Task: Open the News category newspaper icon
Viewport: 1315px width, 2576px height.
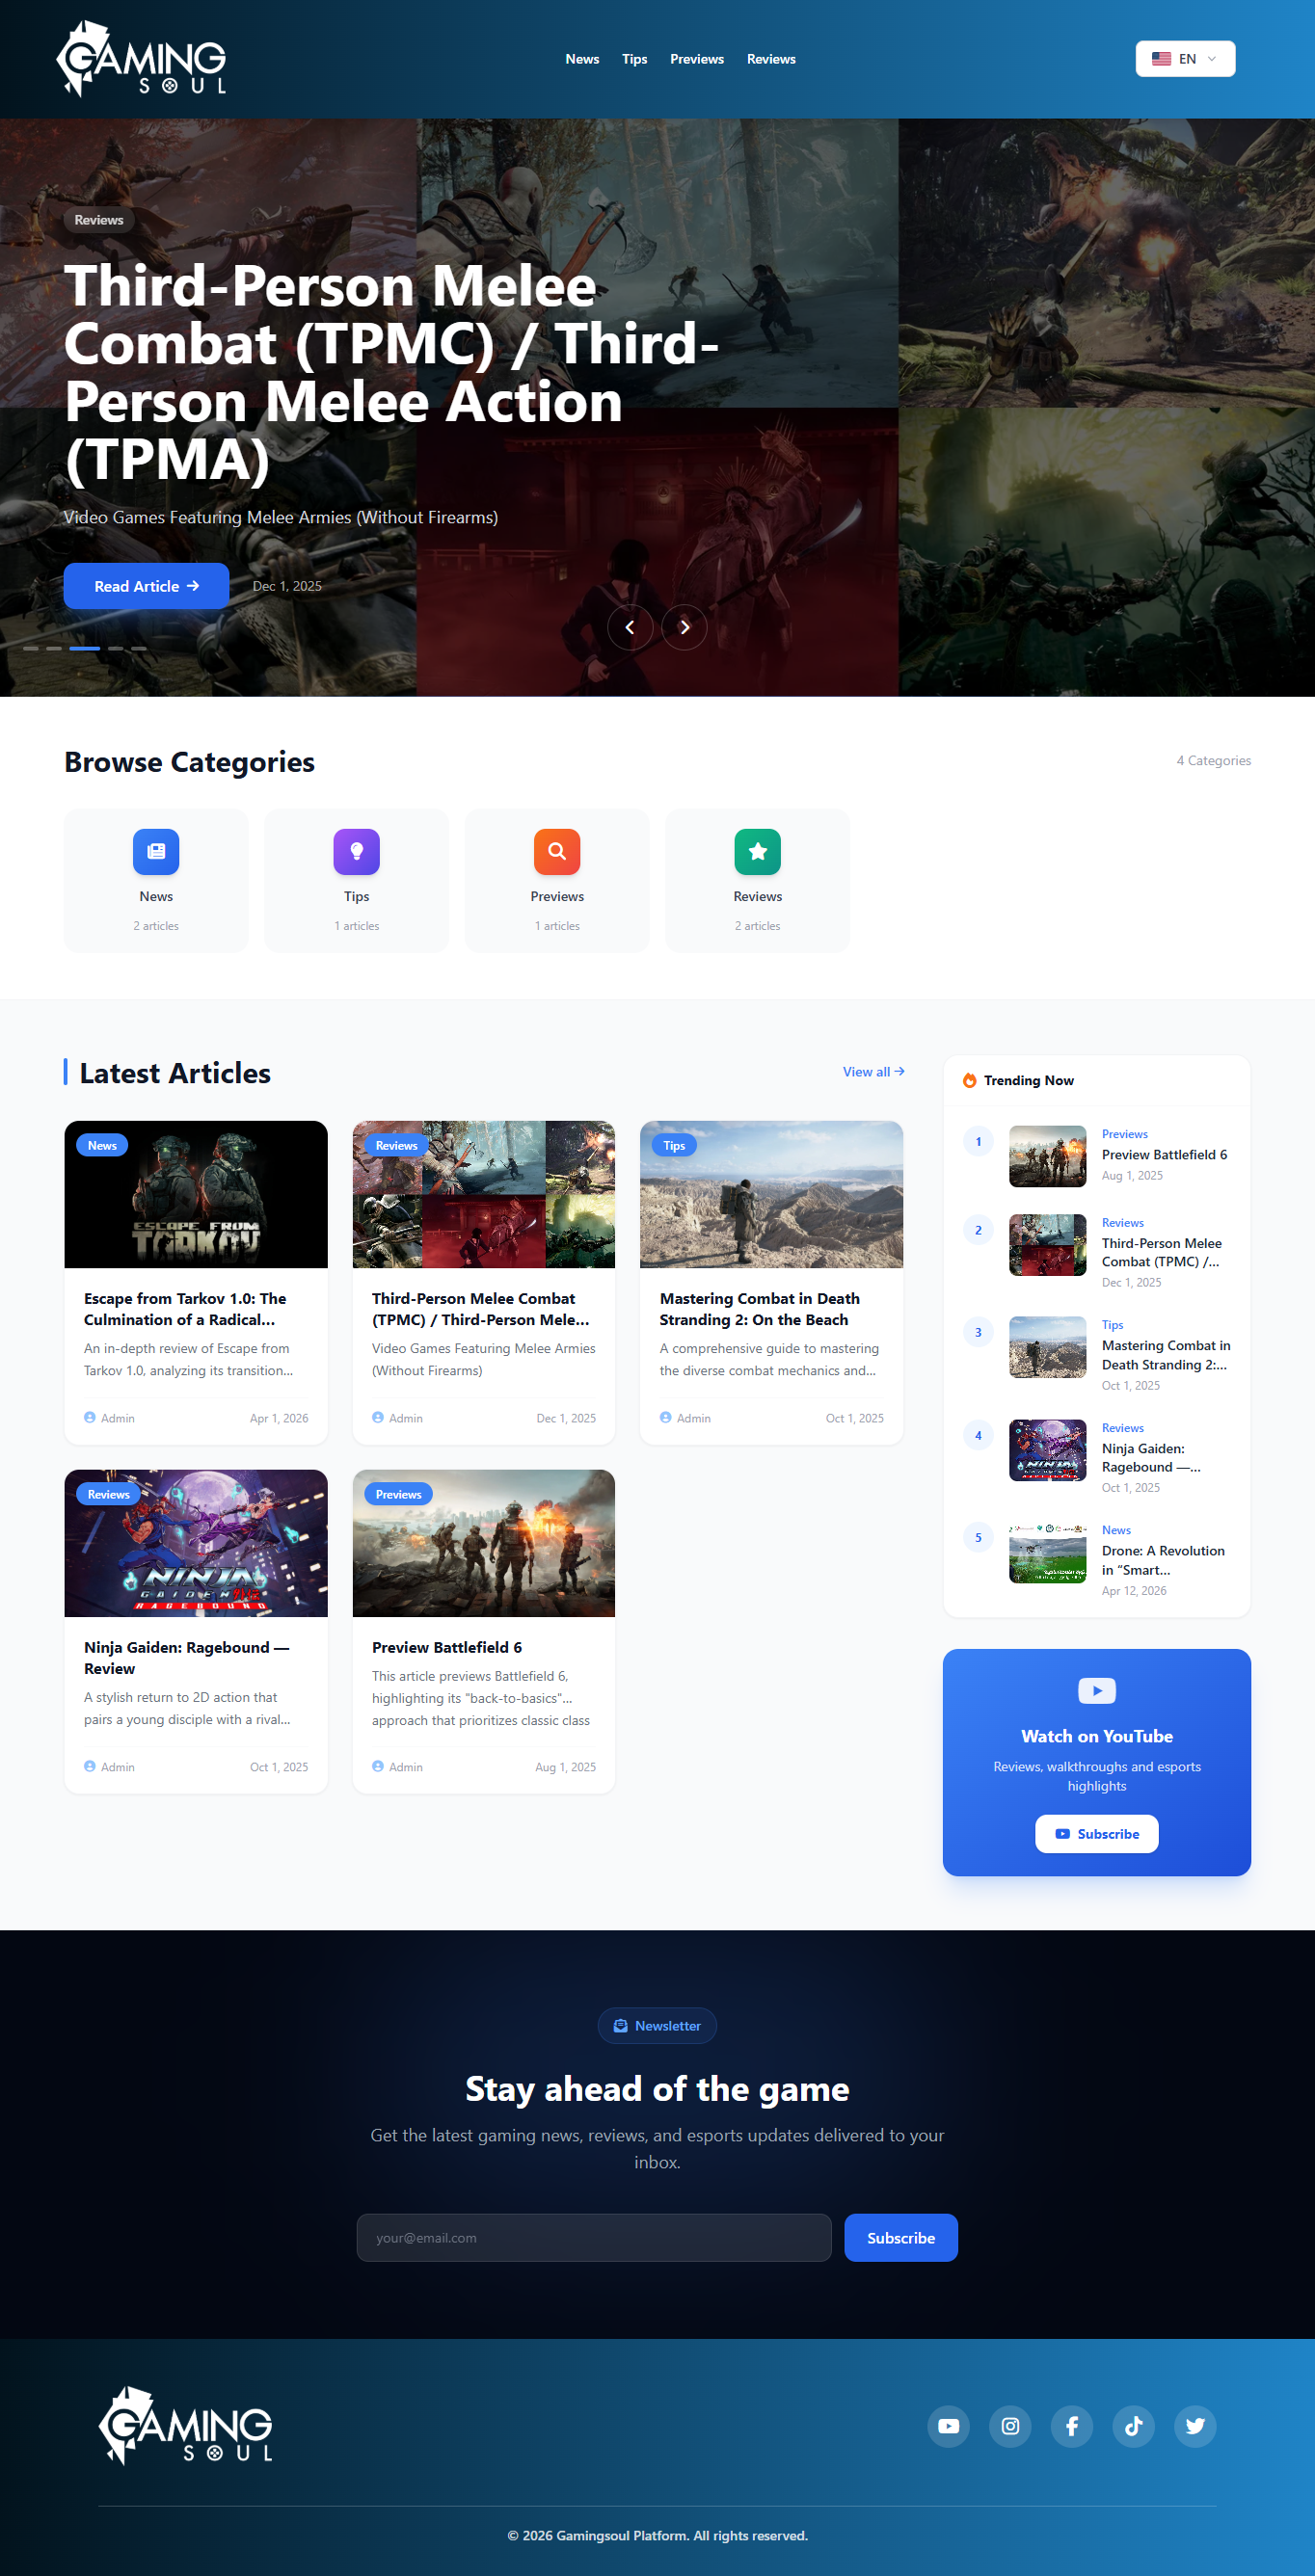Action: click(x=156, y=852)
